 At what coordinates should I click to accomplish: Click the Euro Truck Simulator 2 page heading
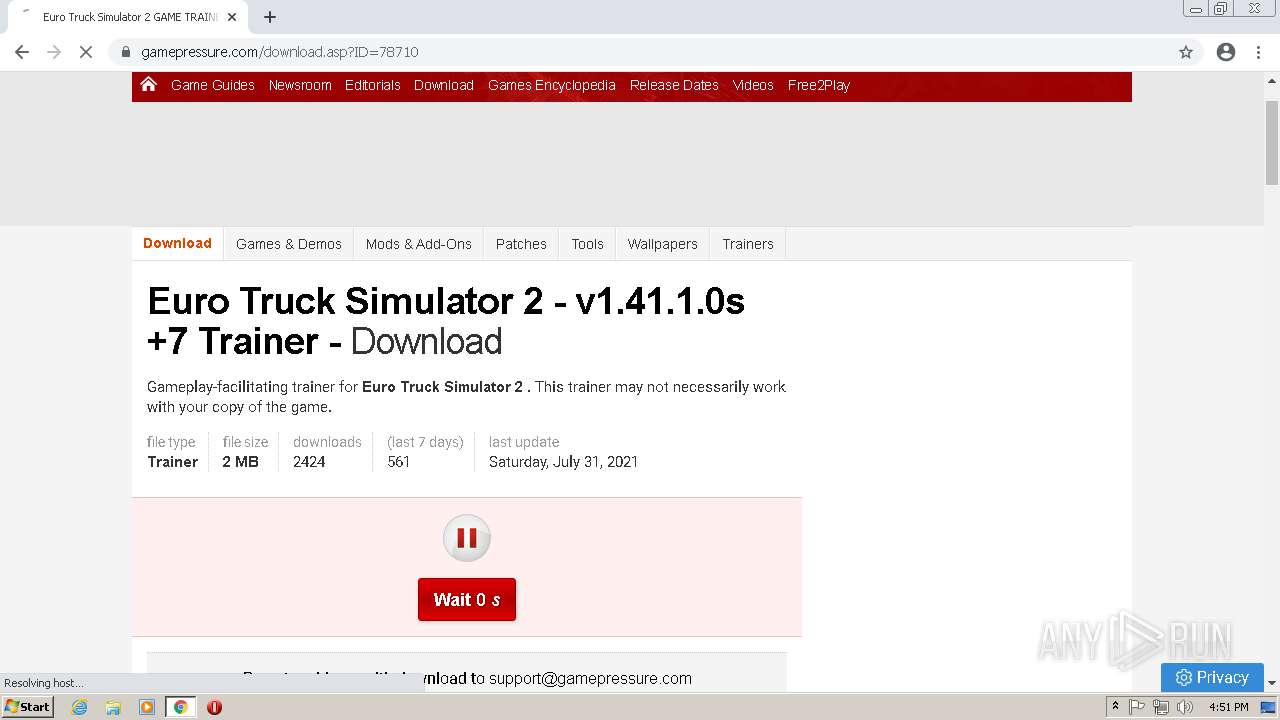[446, 321]
